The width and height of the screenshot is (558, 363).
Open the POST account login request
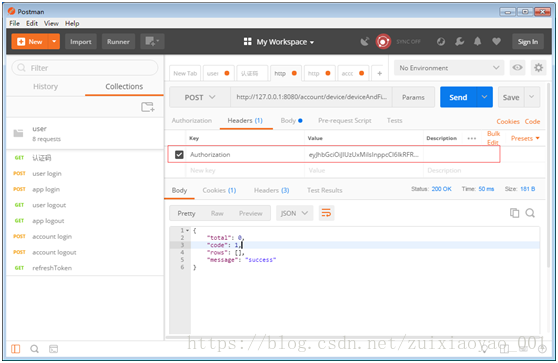pos(85,236)
